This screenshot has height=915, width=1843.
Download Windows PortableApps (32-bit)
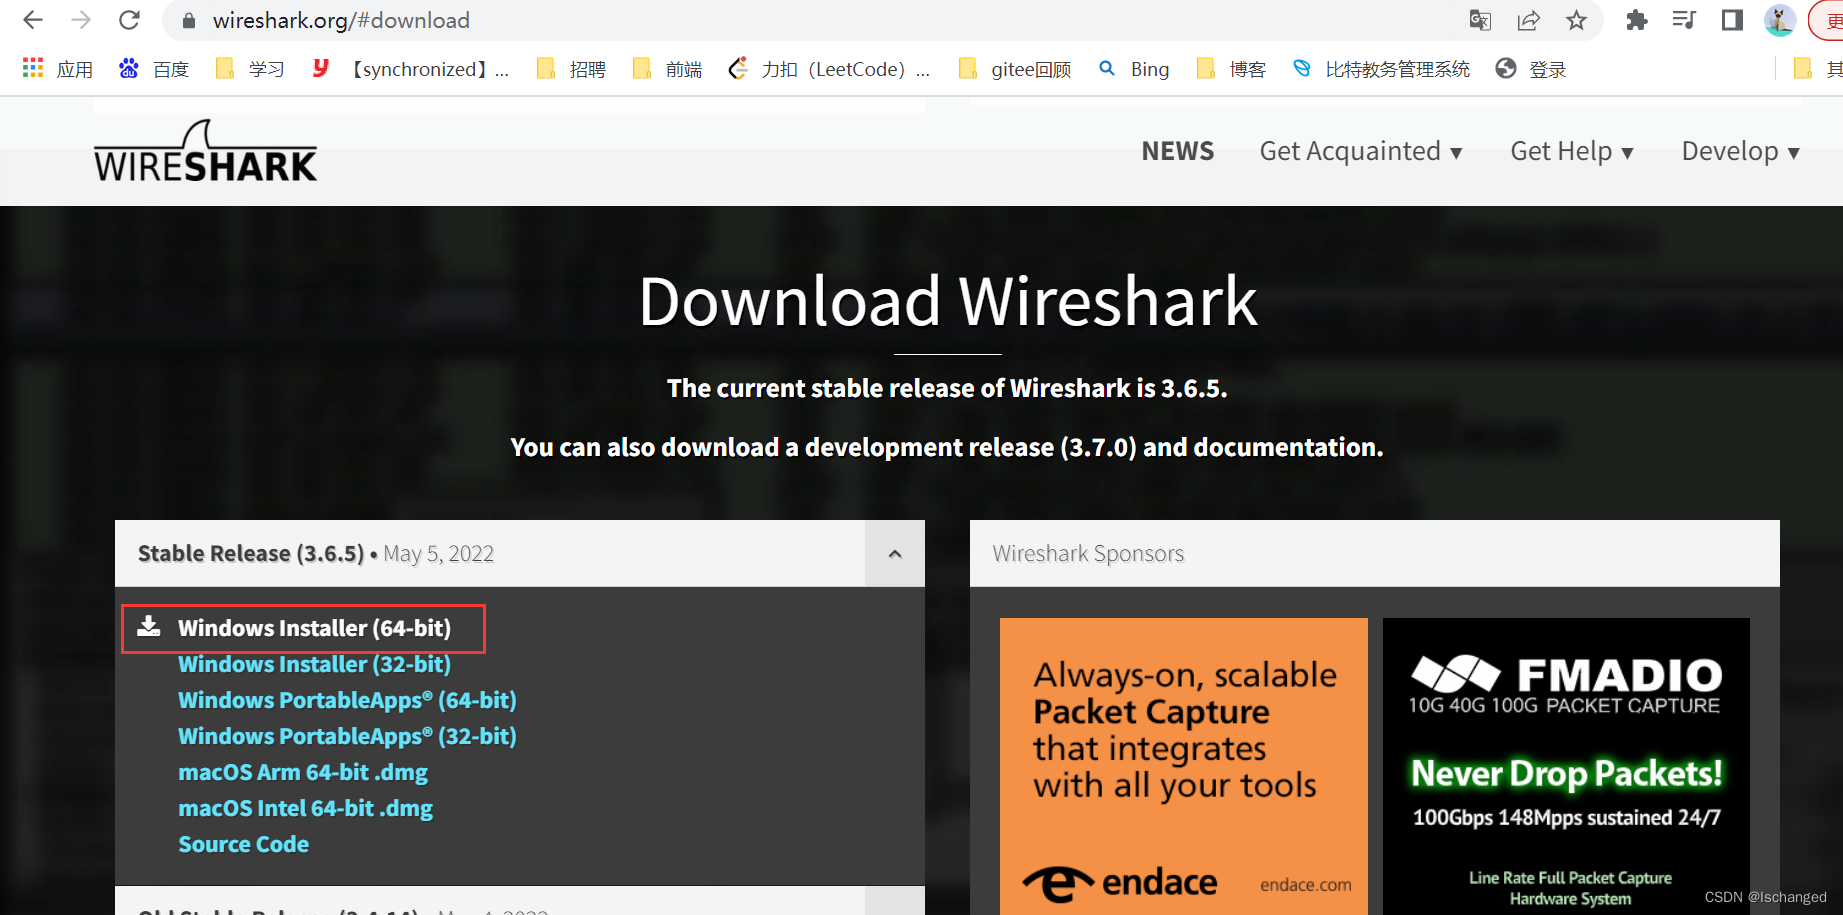[x=347, y=736]
